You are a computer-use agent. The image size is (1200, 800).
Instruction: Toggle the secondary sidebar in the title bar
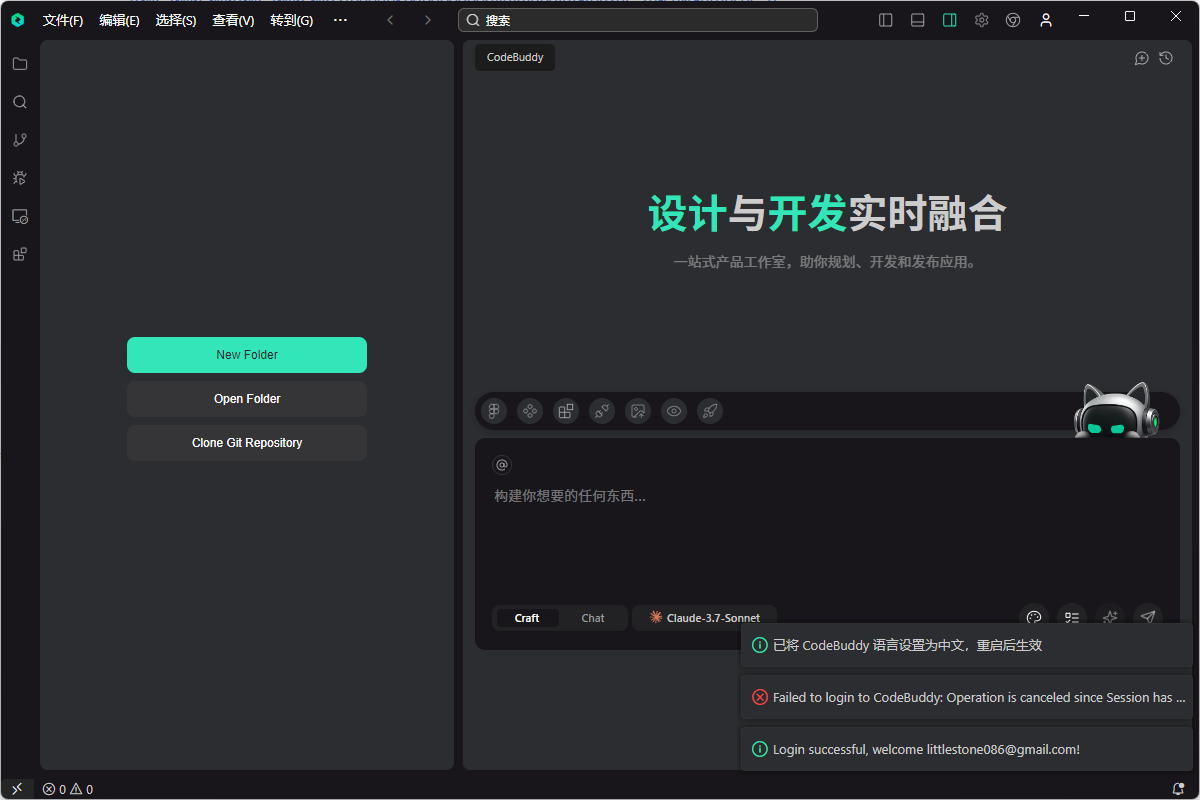point(949,19)
